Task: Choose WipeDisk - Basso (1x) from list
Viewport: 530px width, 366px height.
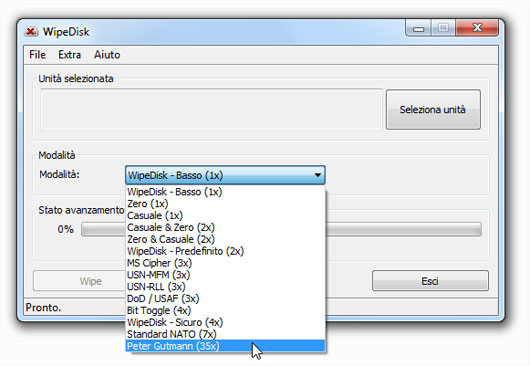Action: click(x=225, y=192)
